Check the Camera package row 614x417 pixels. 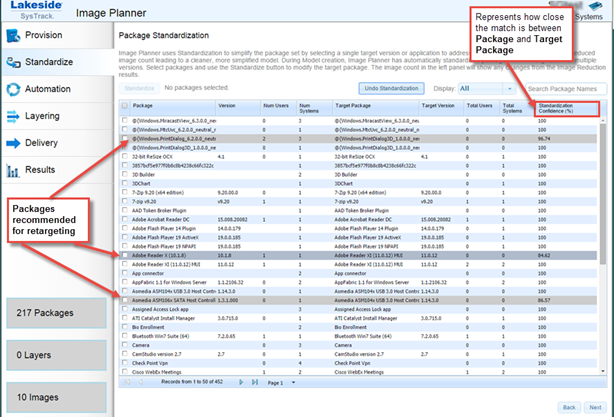tap(125, 345)
